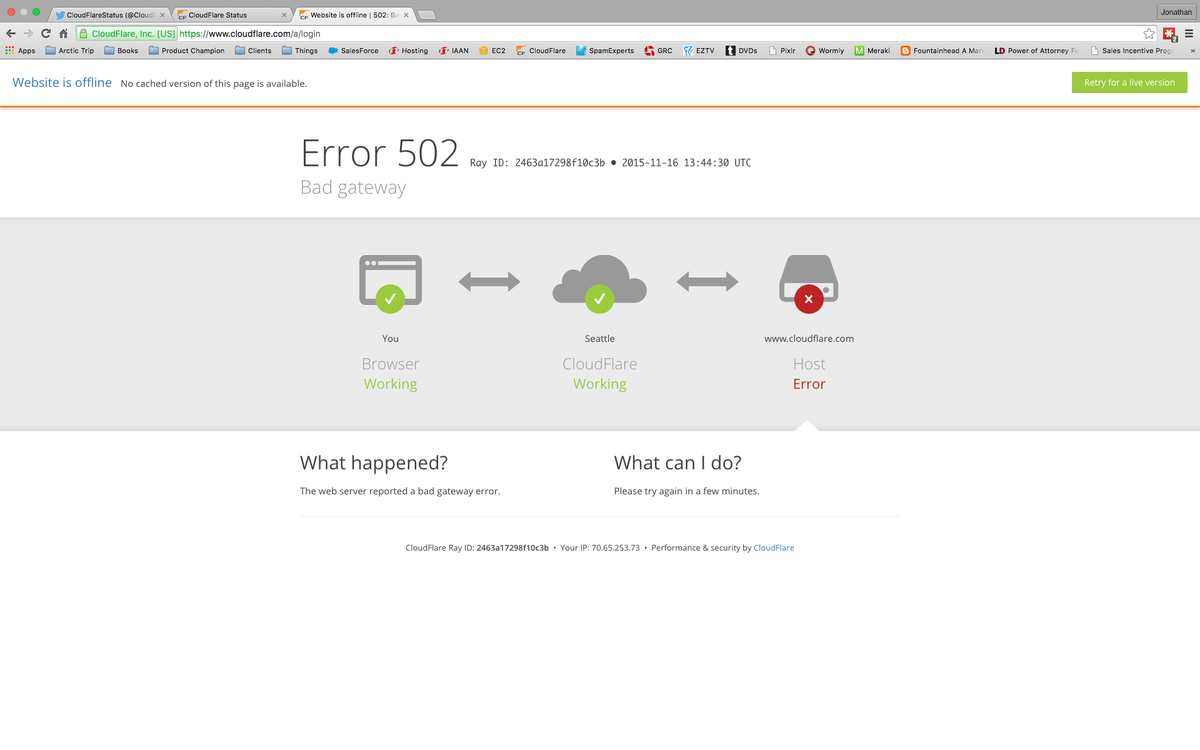Open the Power of Attorney bookmark
The image size is (1200, 750).
(1037, 50)
